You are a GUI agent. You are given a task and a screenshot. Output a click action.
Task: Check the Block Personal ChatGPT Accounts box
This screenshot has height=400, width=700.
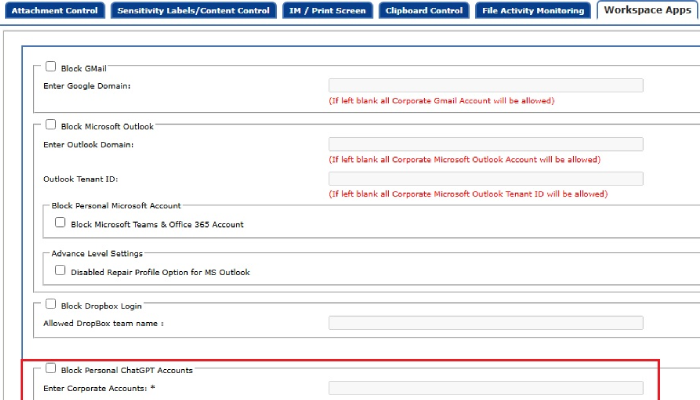click(51, 368)
